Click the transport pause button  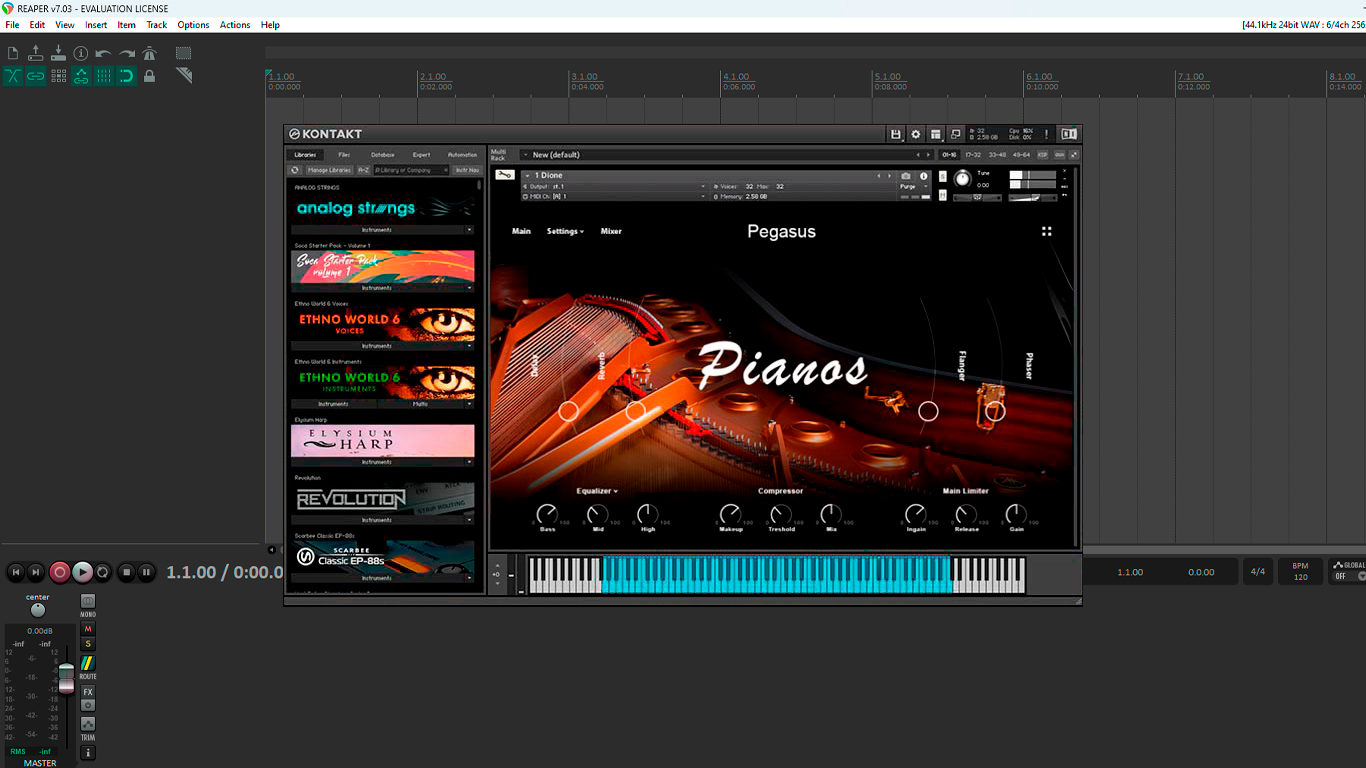coord(146,572)
